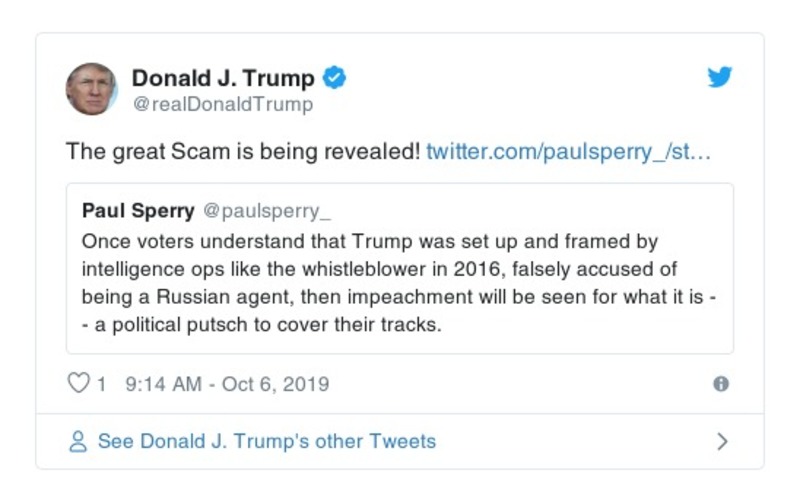Click the like count number 1
800x502 pixels.
(101, 384)
